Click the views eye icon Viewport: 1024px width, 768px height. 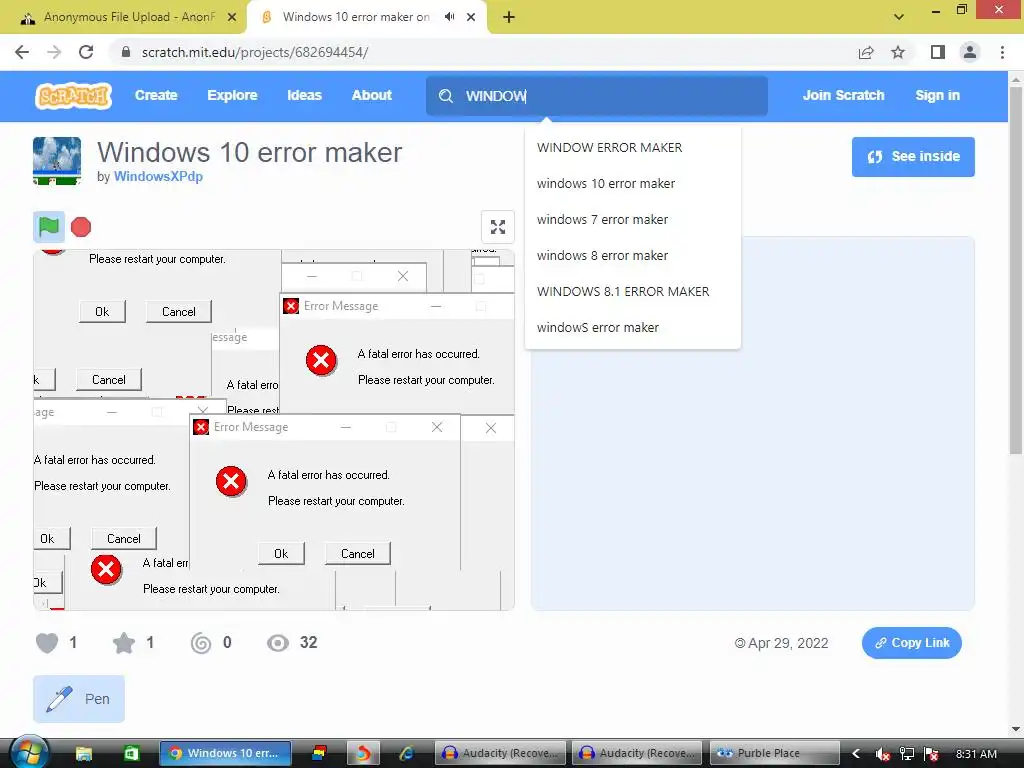[x=278, y=643]
